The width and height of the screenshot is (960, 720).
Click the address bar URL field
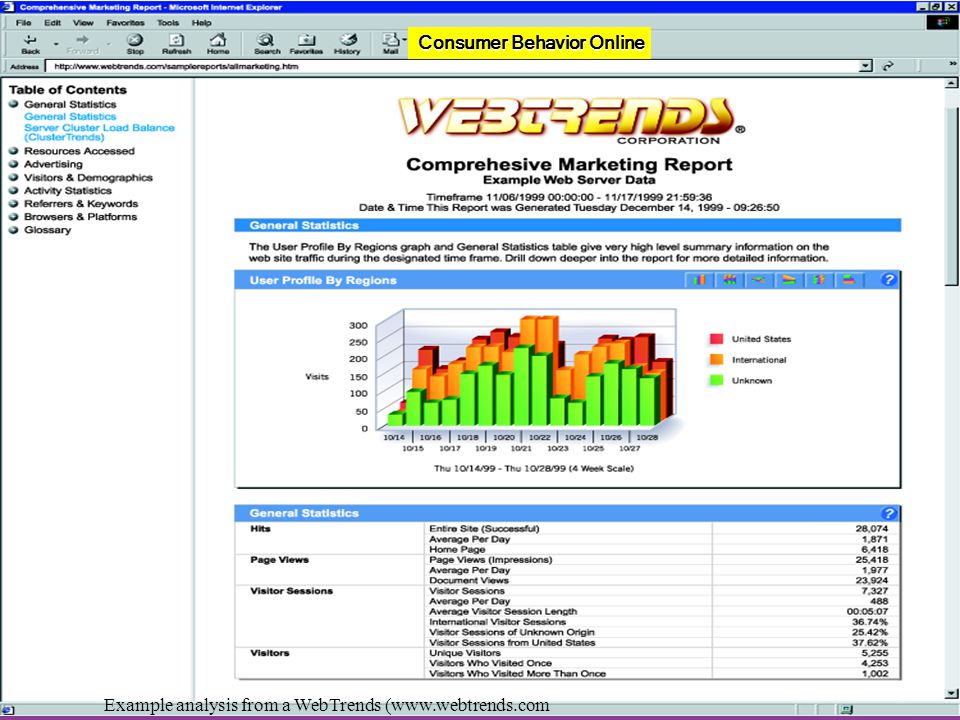(452, 66)
